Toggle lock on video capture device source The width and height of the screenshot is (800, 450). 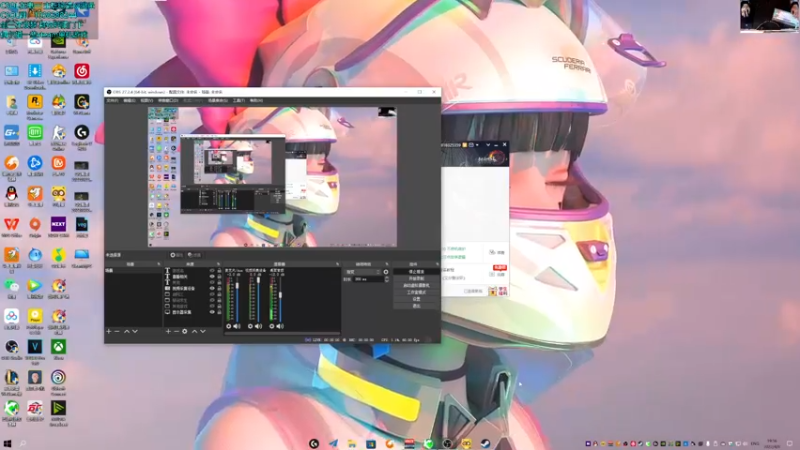coord(219,288)
